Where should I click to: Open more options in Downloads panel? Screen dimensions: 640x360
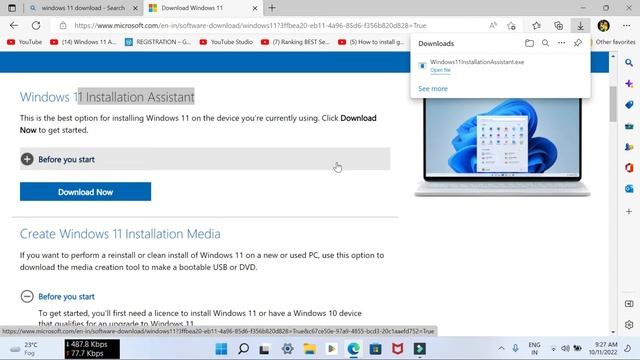[x=562, y=43]
